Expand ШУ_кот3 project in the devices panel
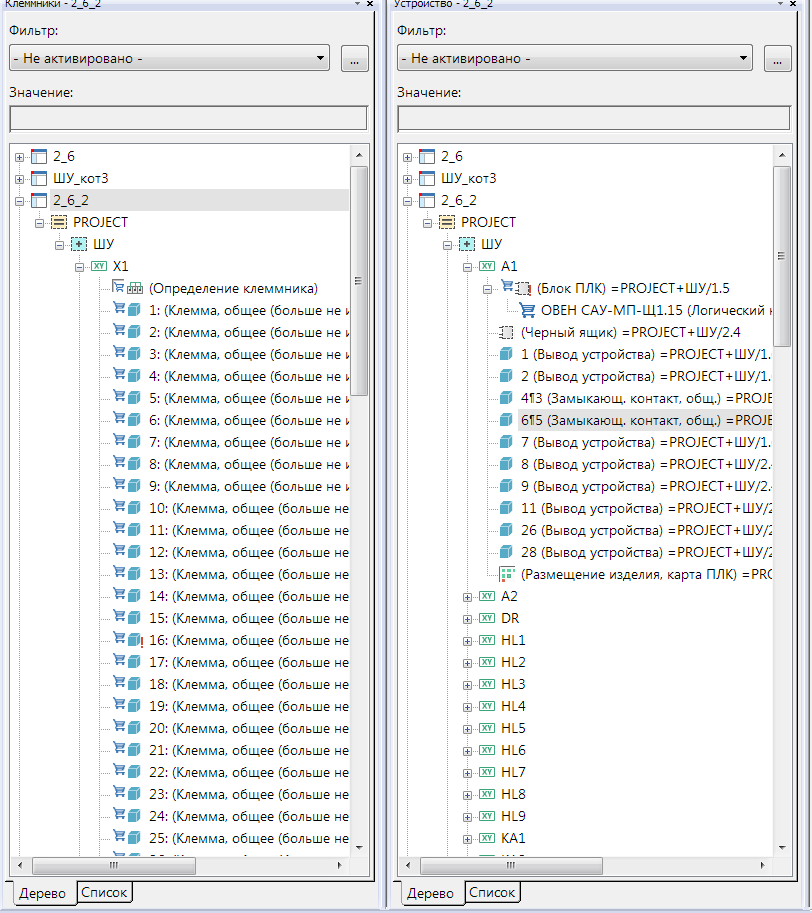The height and width of the screenshot is (913, 812). [407, 178]
